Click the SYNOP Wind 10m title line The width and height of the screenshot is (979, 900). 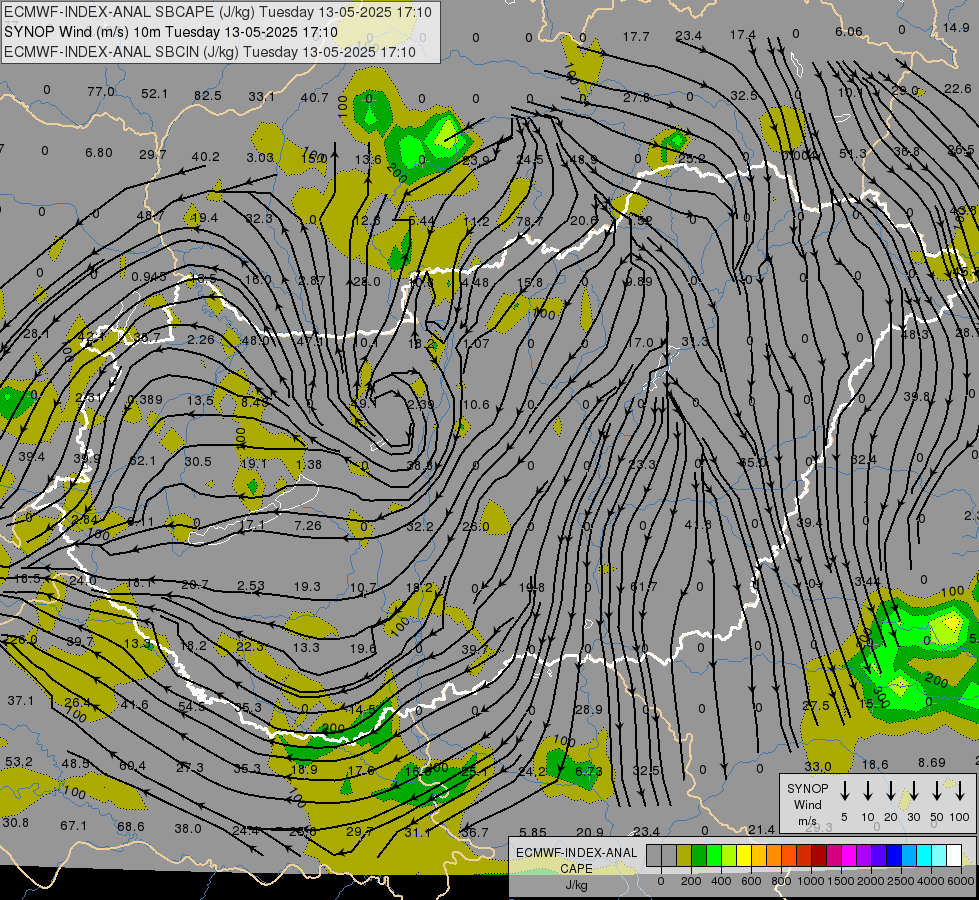(x=170, y=32)
